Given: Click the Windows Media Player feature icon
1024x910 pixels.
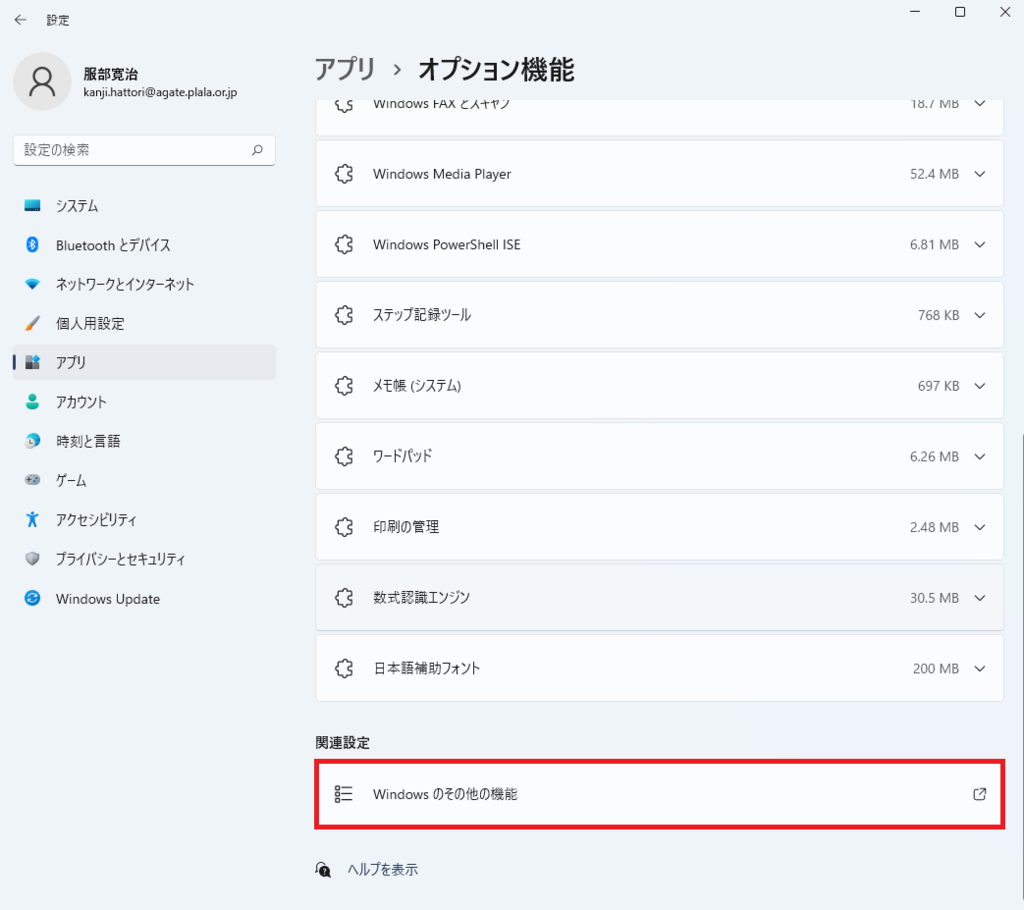Looking at the screenshot, I should 344,174.
